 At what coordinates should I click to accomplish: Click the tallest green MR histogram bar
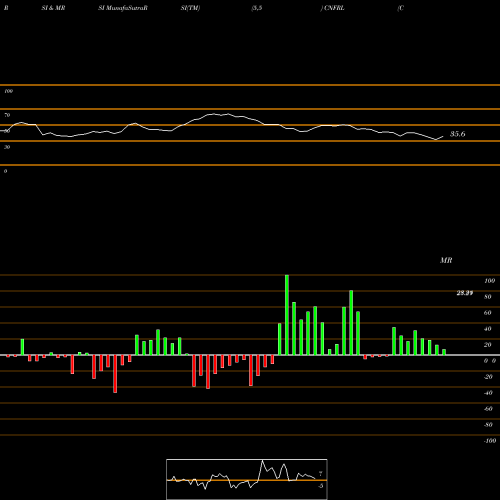(x=287, y=315)
